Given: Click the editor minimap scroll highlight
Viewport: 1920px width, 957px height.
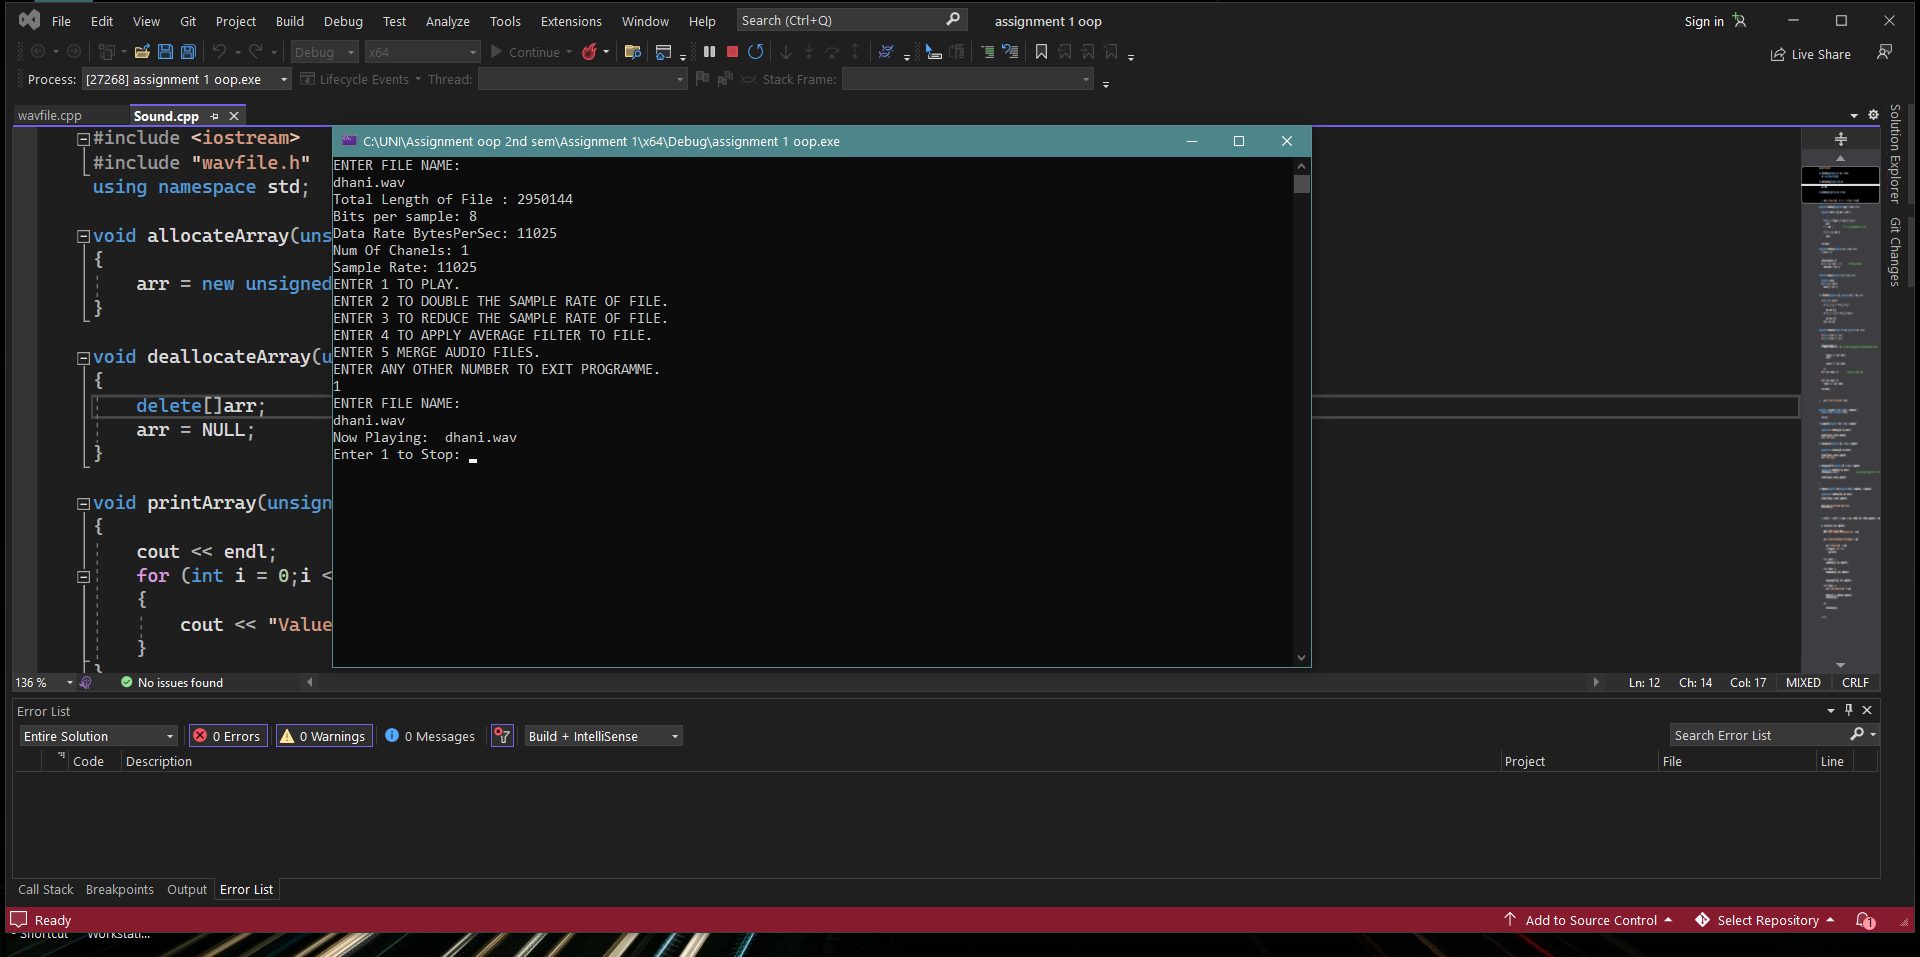Looking at the screenshot, I should (x=1840, y=185).
